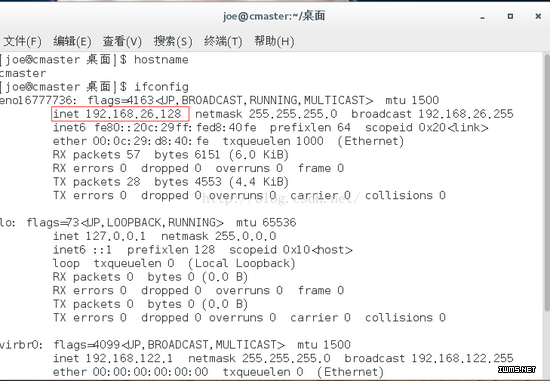Click the 'netmask 255.255.255.0' on eno16777736

click(266, 114)
